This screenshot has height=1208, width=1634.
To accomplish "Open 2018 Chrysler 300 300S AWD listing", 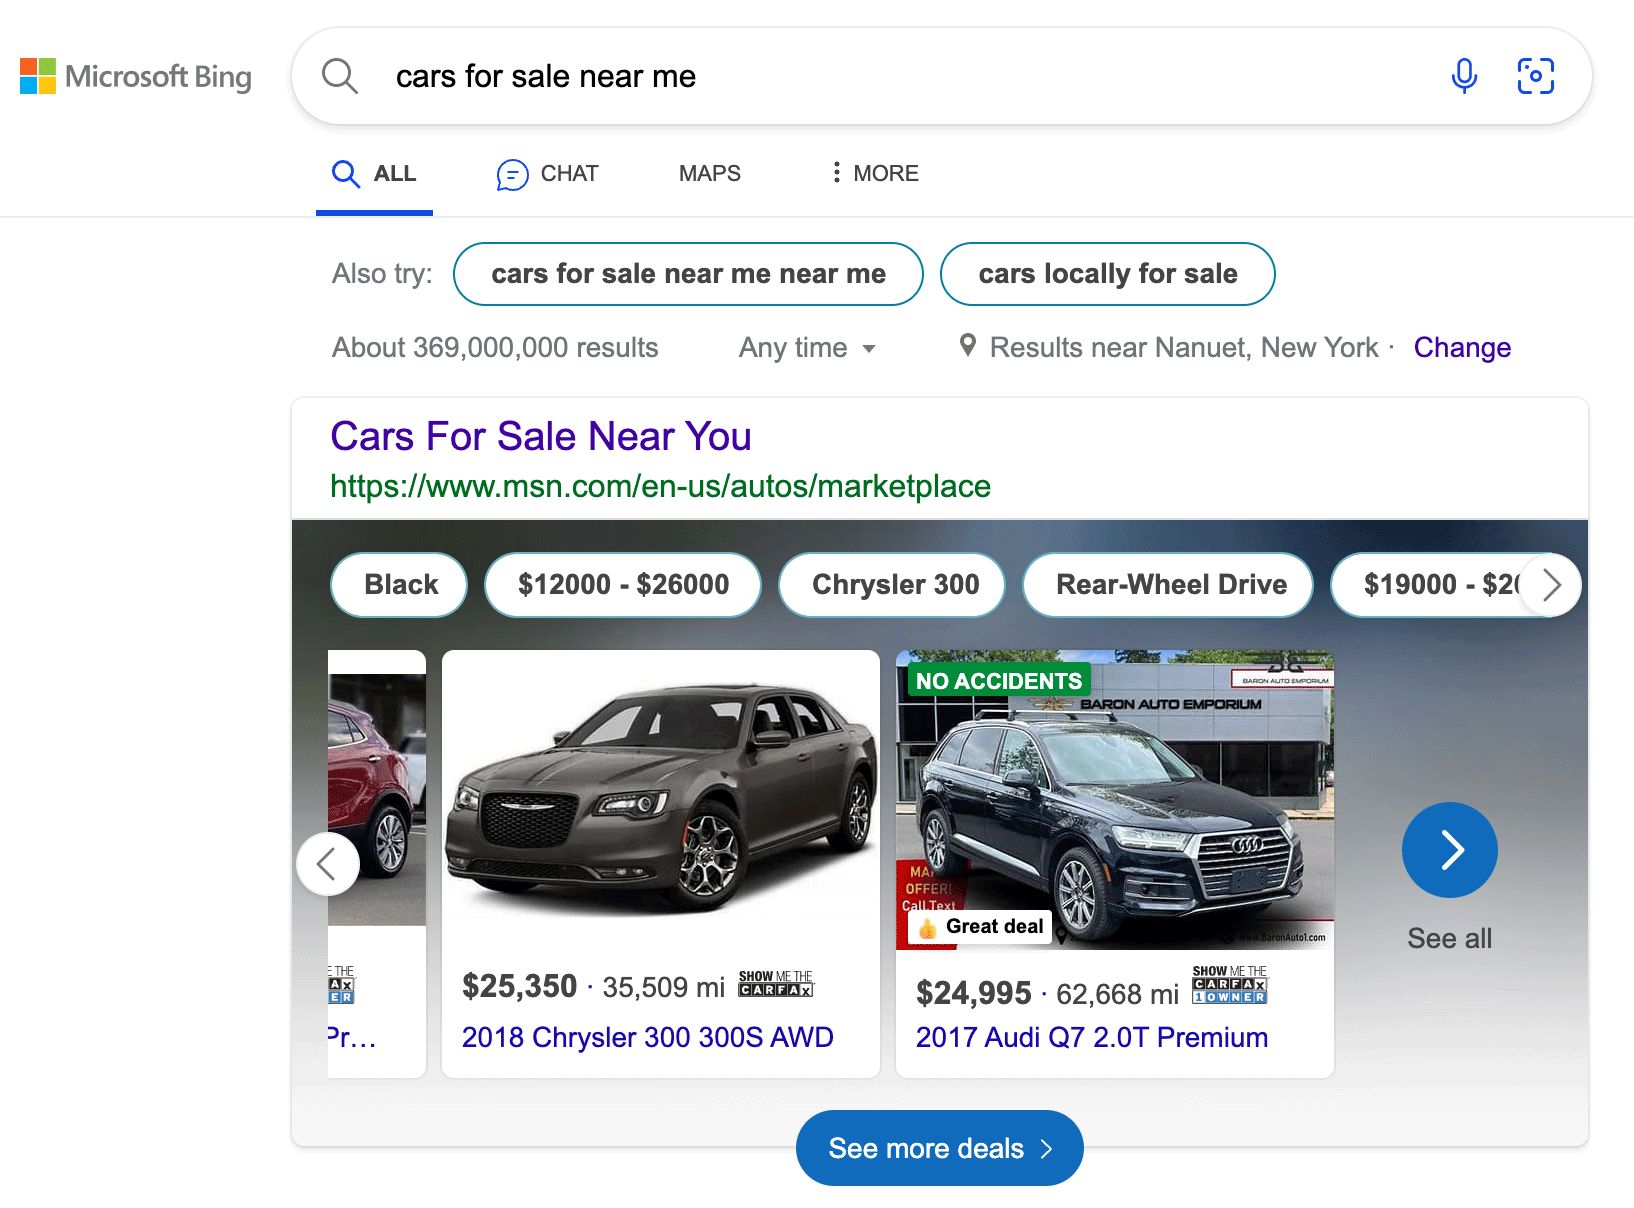I will point(648,1038).
